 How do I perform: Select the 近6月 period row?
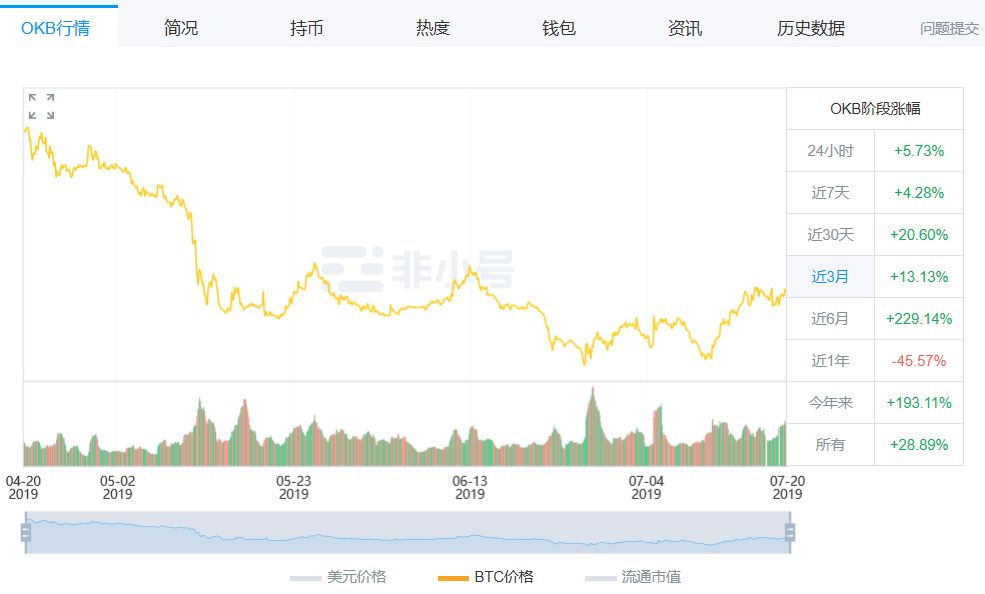tap(874, 319)
